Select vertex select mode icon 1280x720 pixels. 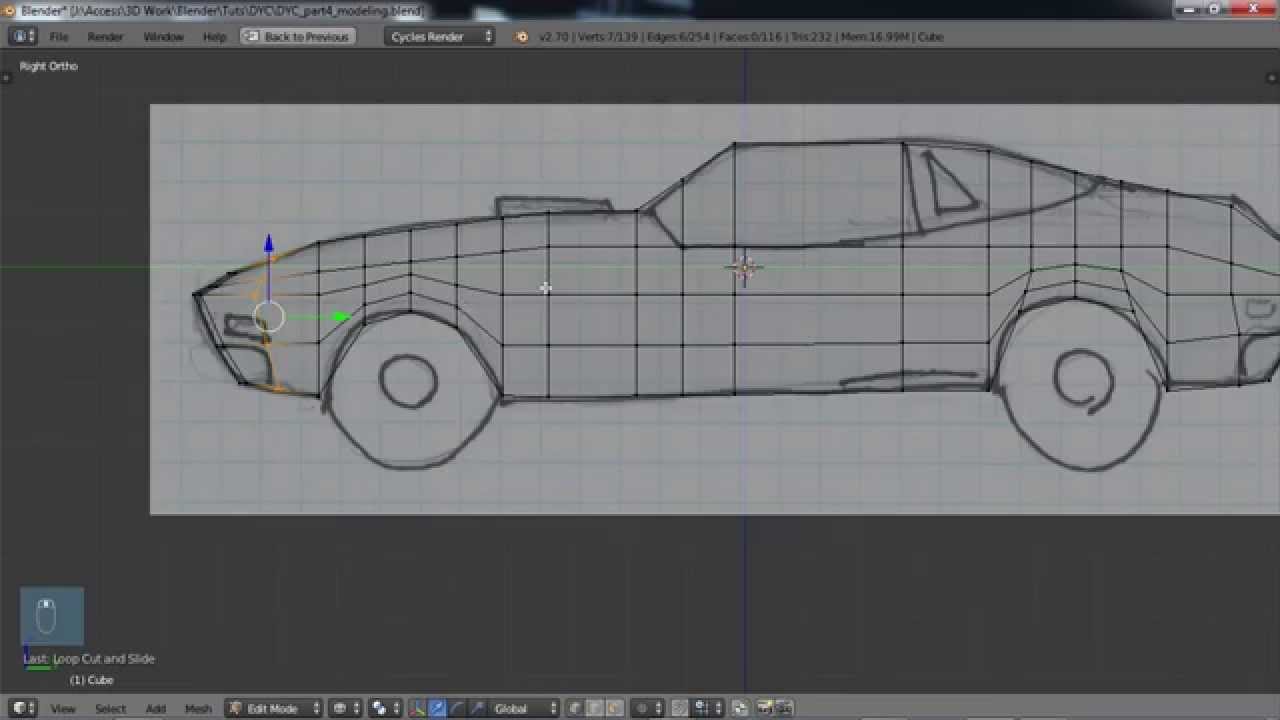coord(575,708)
